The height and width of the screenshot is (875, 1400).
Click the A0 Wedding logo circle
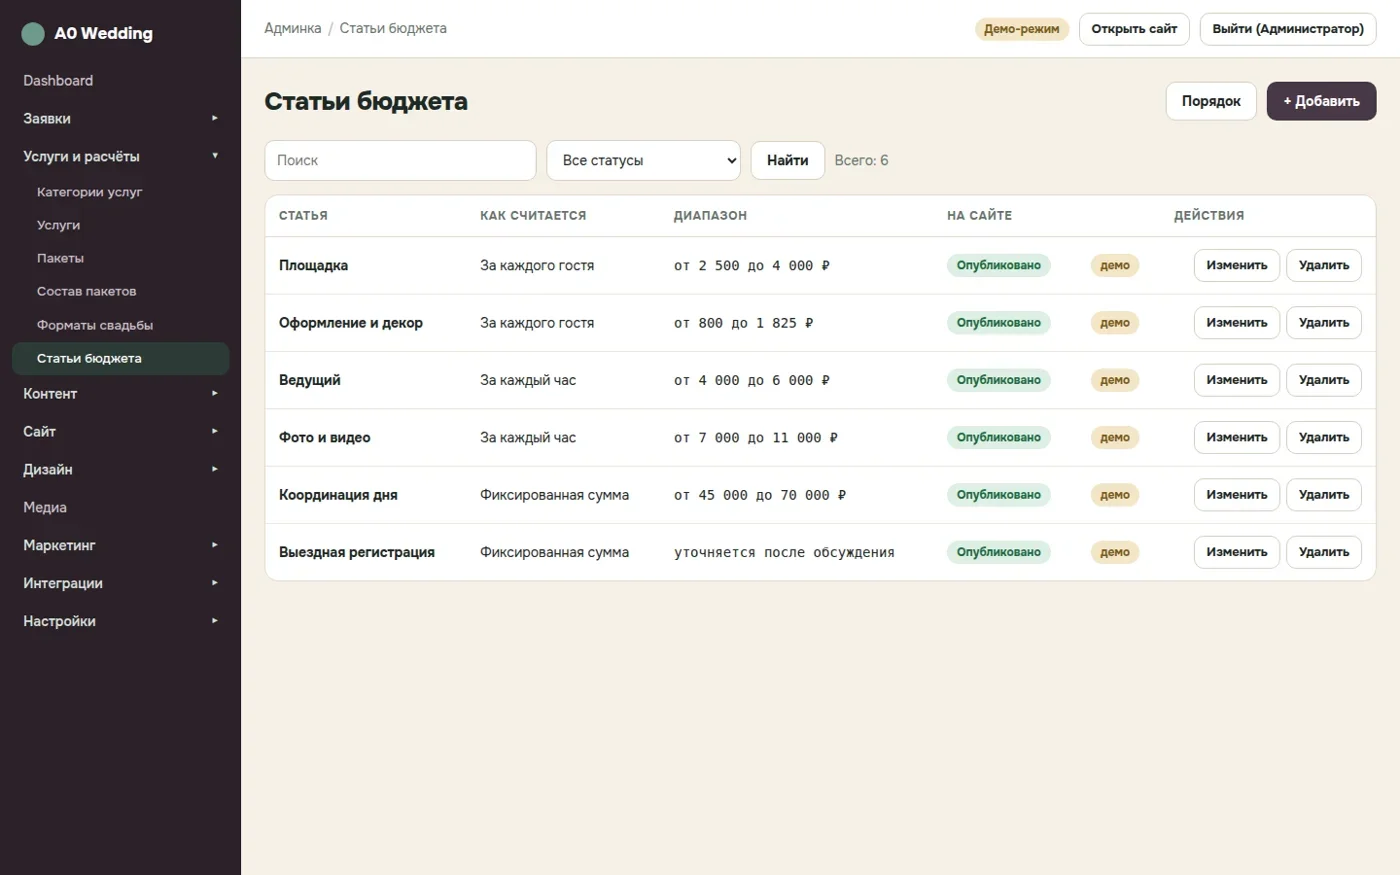coord(33,34)
